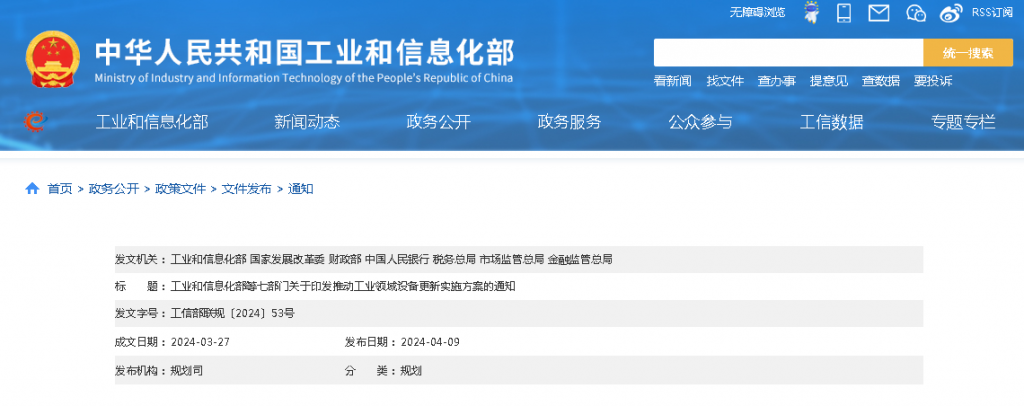
Task: Go to 政务公开 in breadcrumb
Action: [114, 189]
